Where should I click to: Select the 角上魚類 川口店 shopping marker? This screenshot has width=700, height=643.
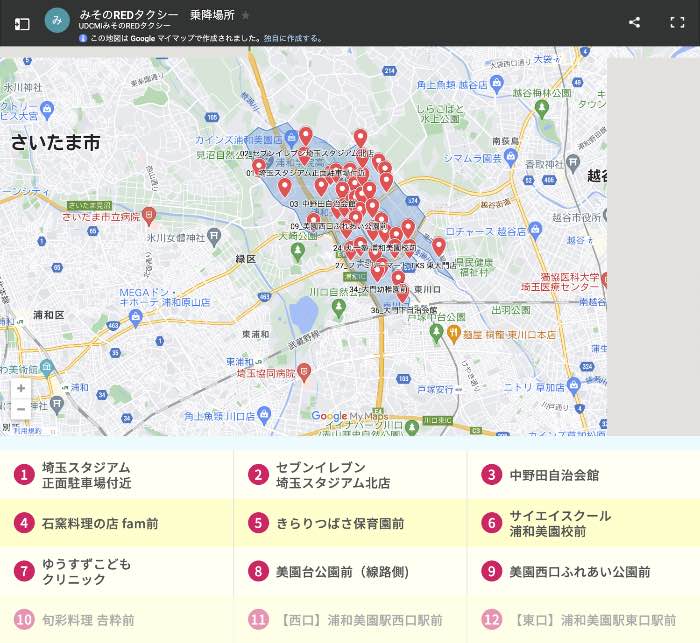click(264, 415)
